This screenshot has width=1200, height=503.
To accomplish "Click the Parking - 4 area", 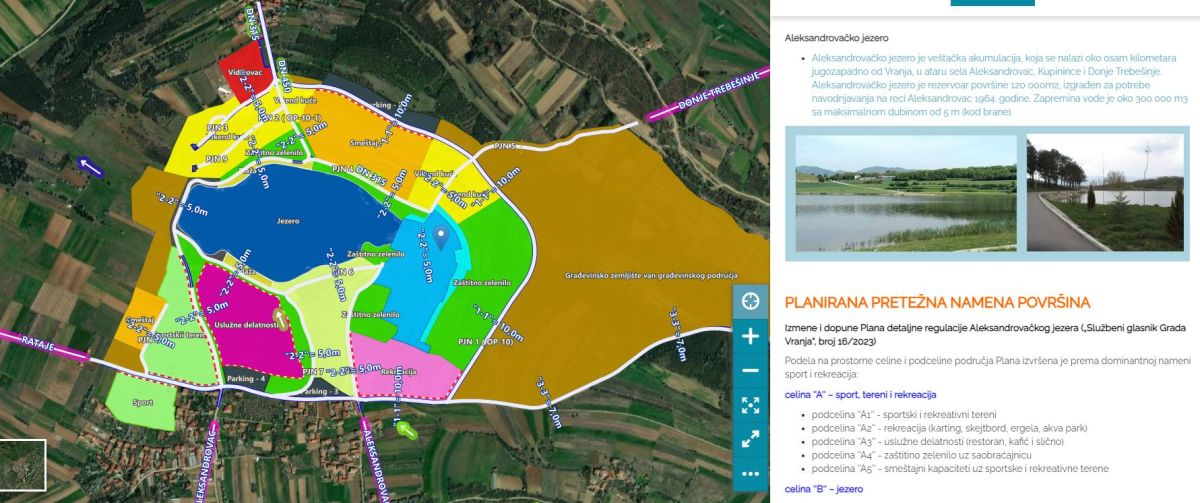I will coord(245,380).
